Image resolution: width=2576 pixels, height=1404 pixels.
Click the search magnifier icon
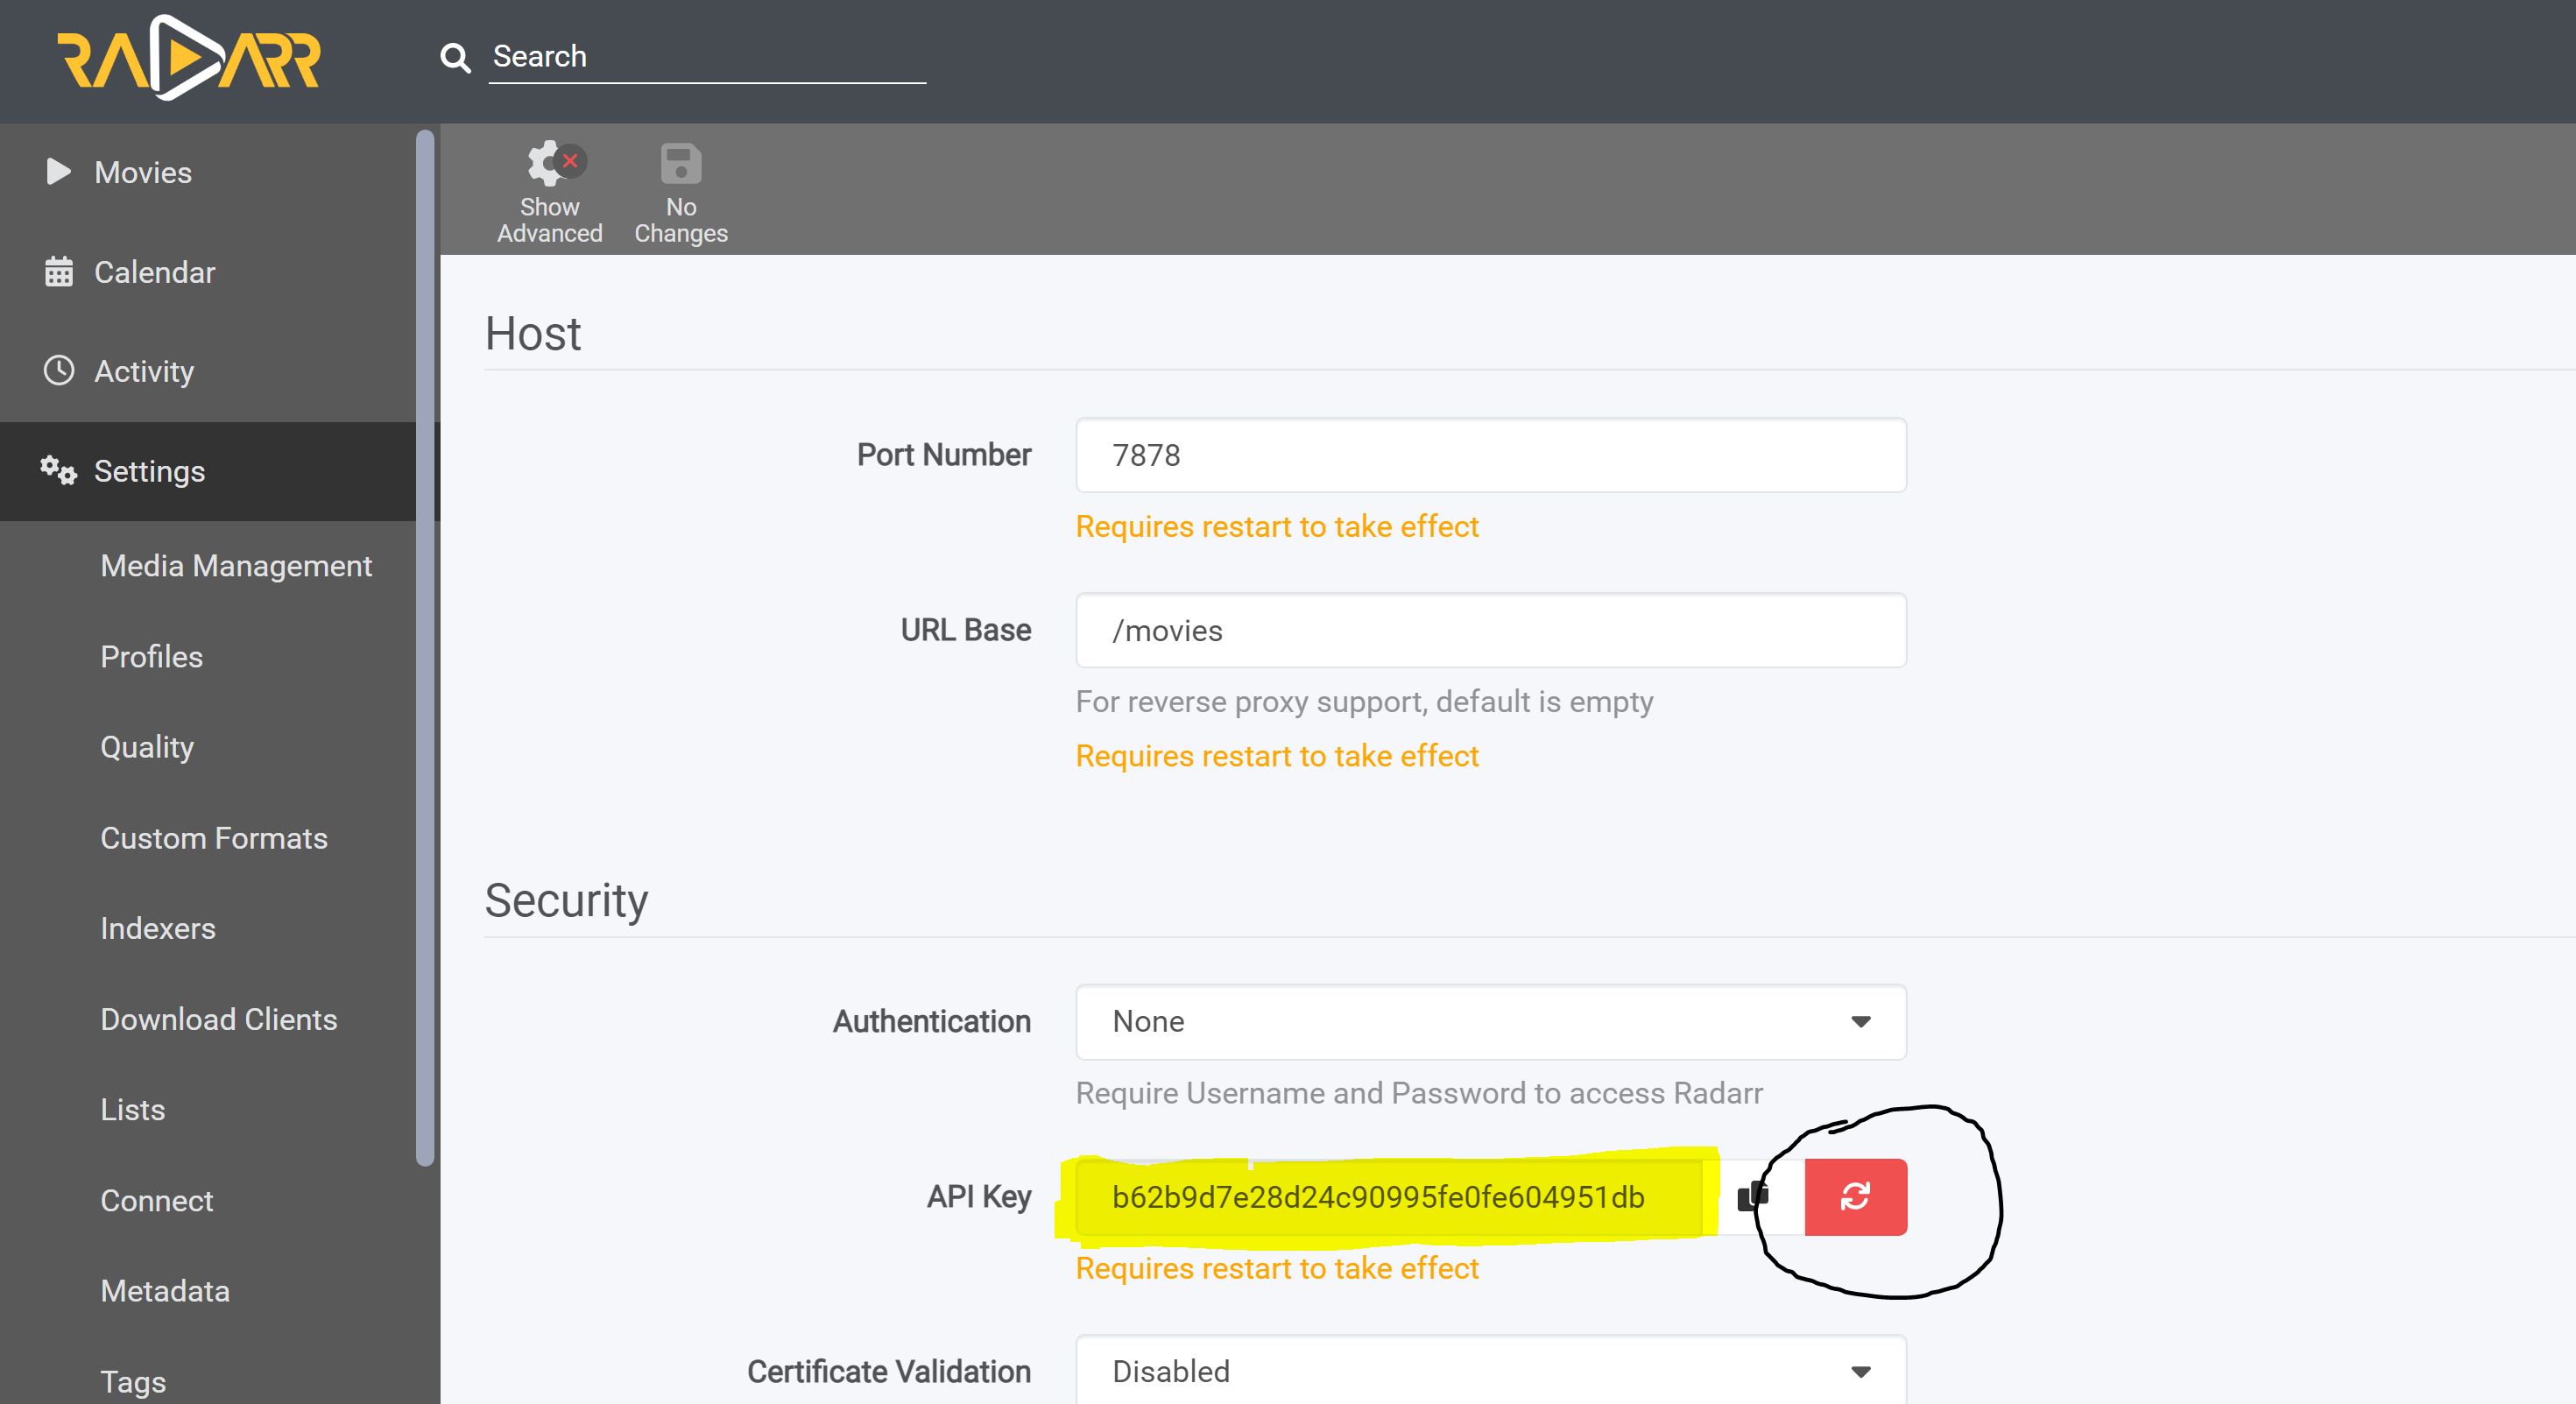pyautogui.click(x=455, y=58)
